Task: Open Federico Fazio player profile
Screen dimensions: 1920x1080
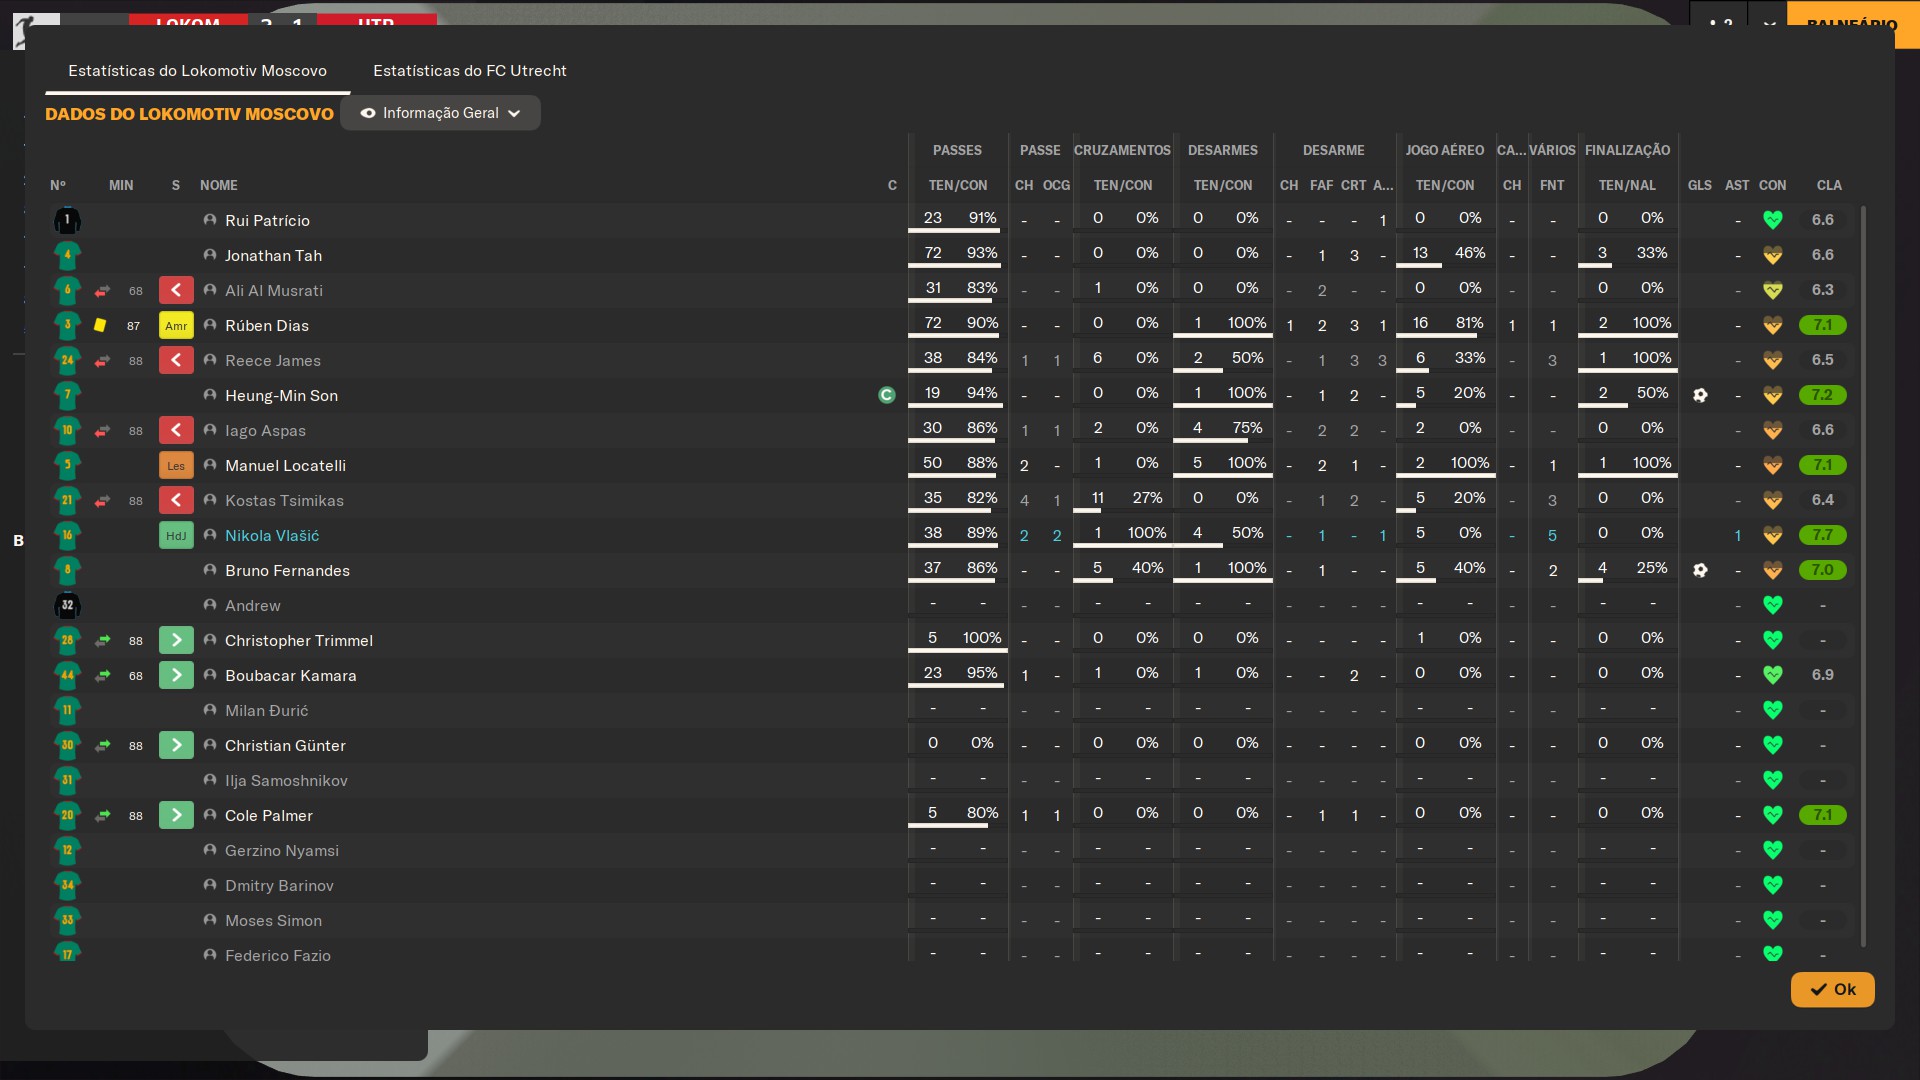Action: [278, 956]
